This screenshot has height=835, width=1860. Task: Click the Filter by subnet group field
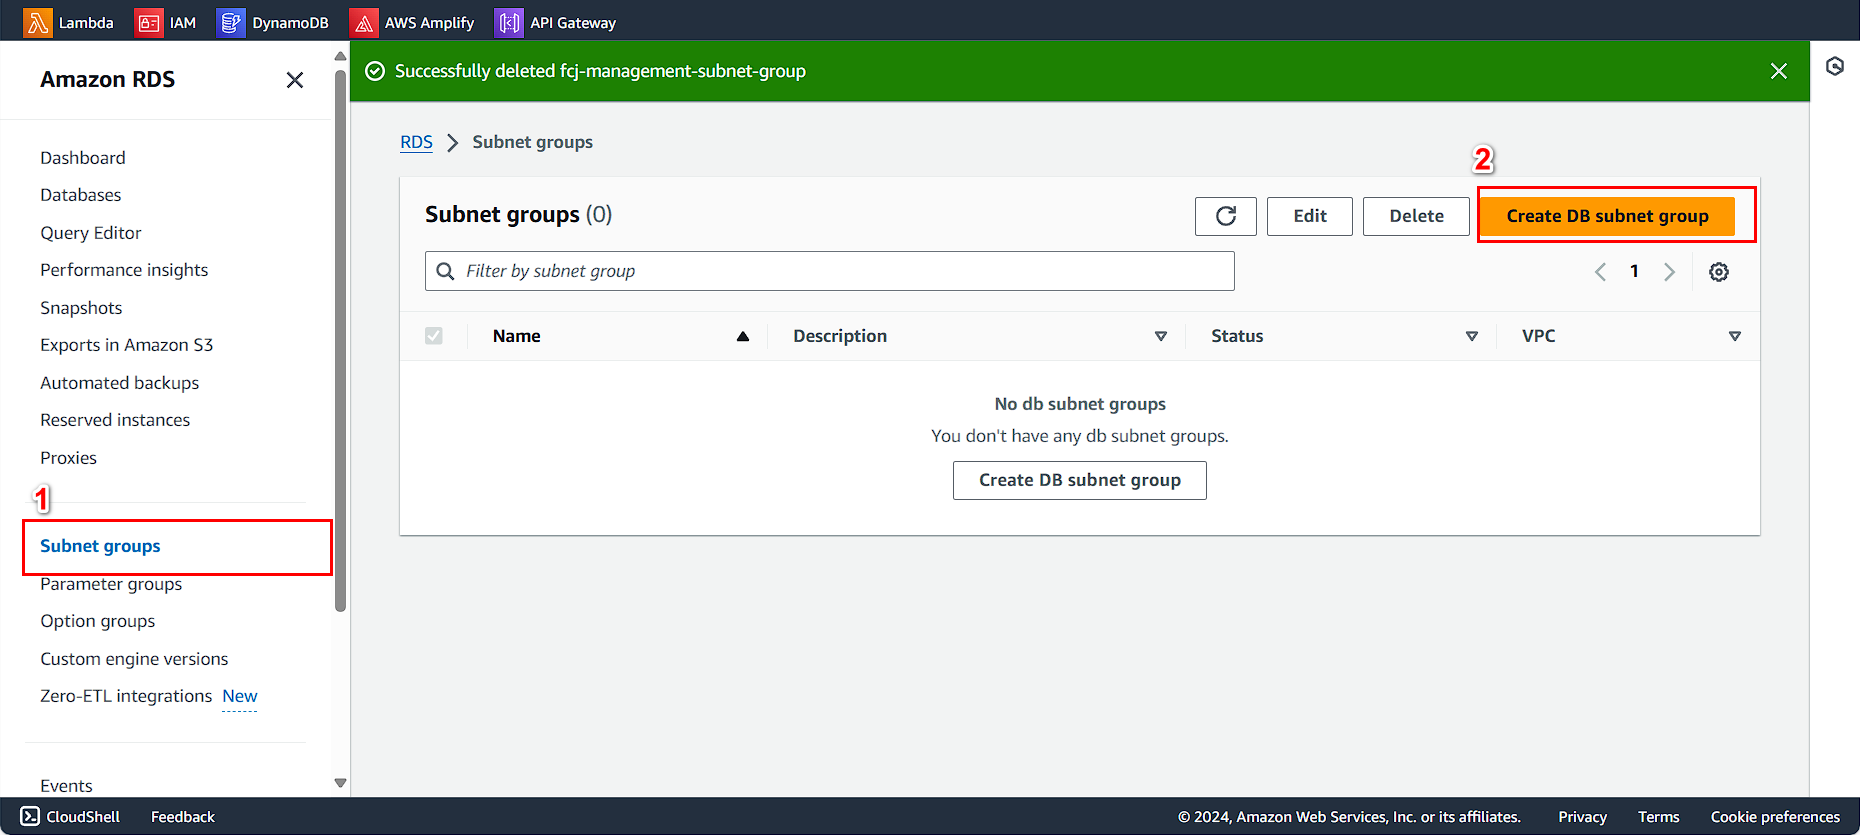[x=829, y=271]
